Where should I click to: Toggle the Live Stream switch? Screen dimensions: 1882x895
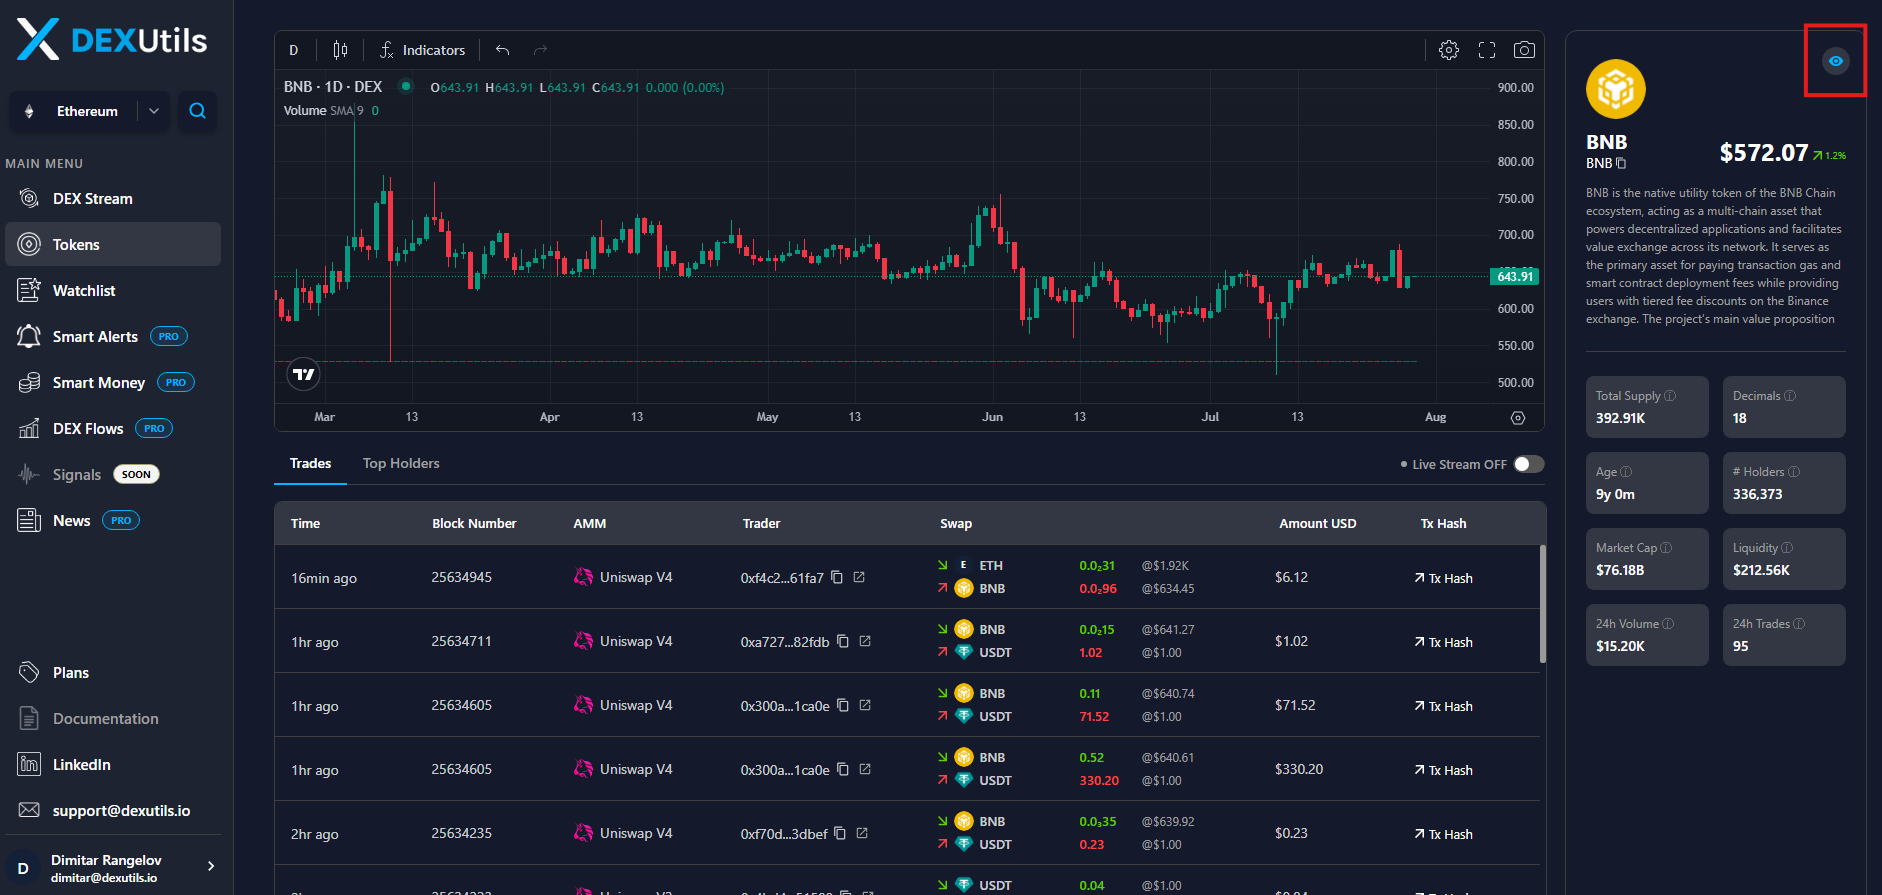click(x=1529, y=464)
